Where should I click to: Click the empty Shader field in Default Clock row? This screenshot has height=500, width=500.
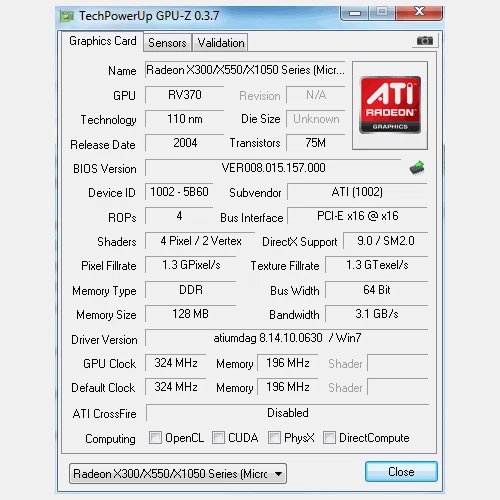click(398, 387)
